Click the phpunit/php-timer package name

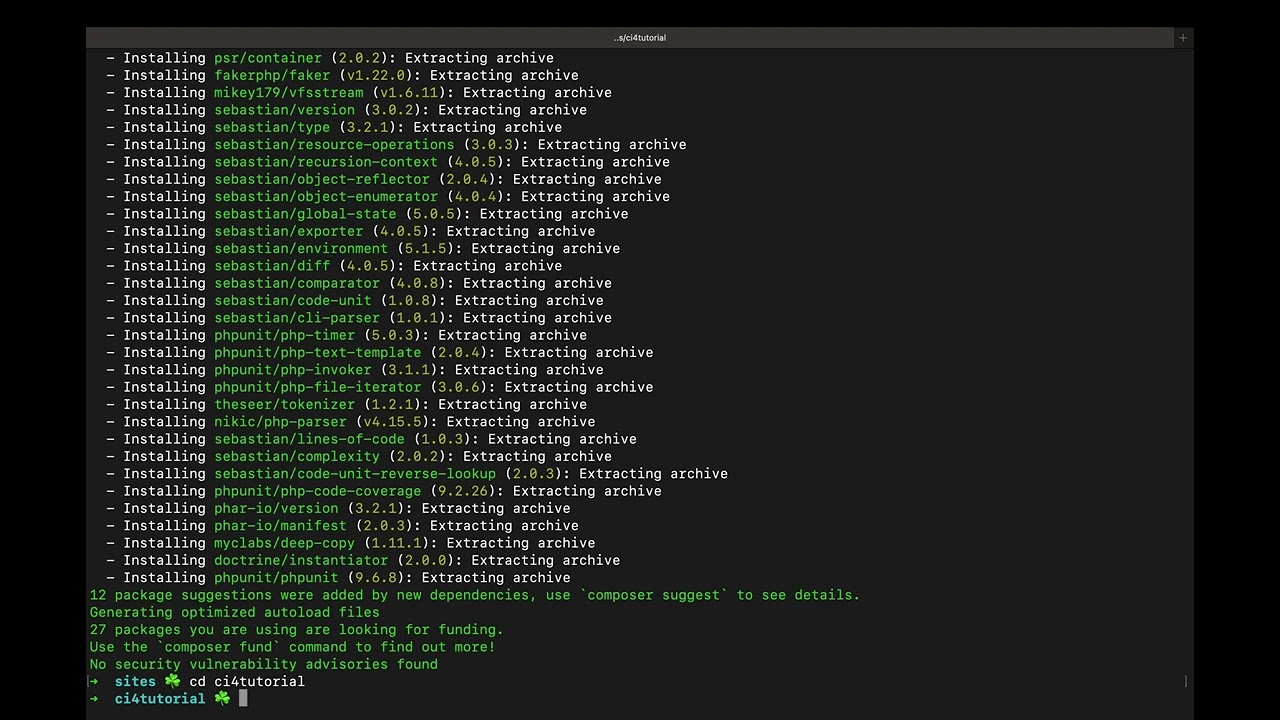pyautogui.click(x=285, y=335)
